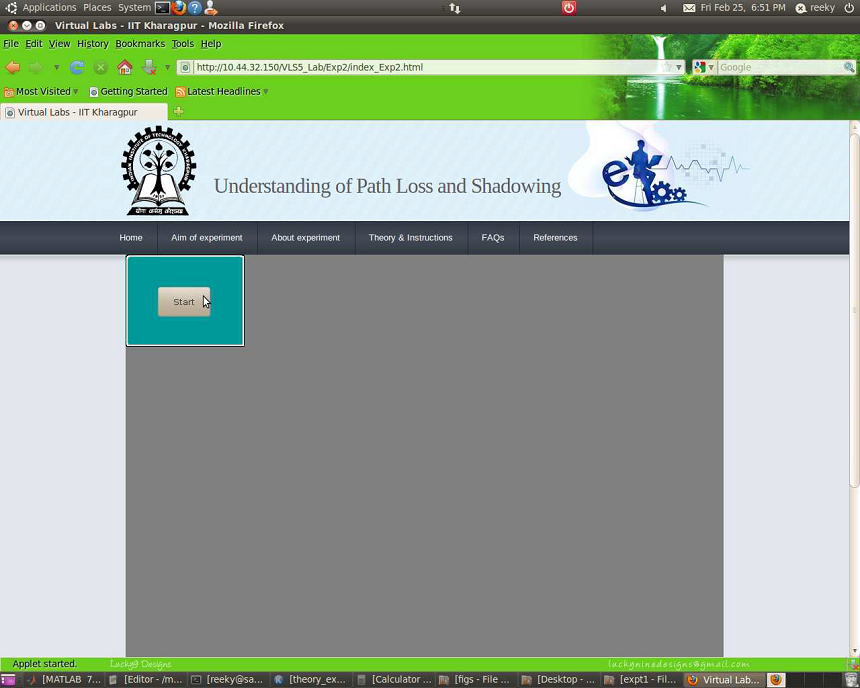The width and height of the screenshot is (860, 688).
Task: Open the search engine selector dropdown
Action: point(704,67)
